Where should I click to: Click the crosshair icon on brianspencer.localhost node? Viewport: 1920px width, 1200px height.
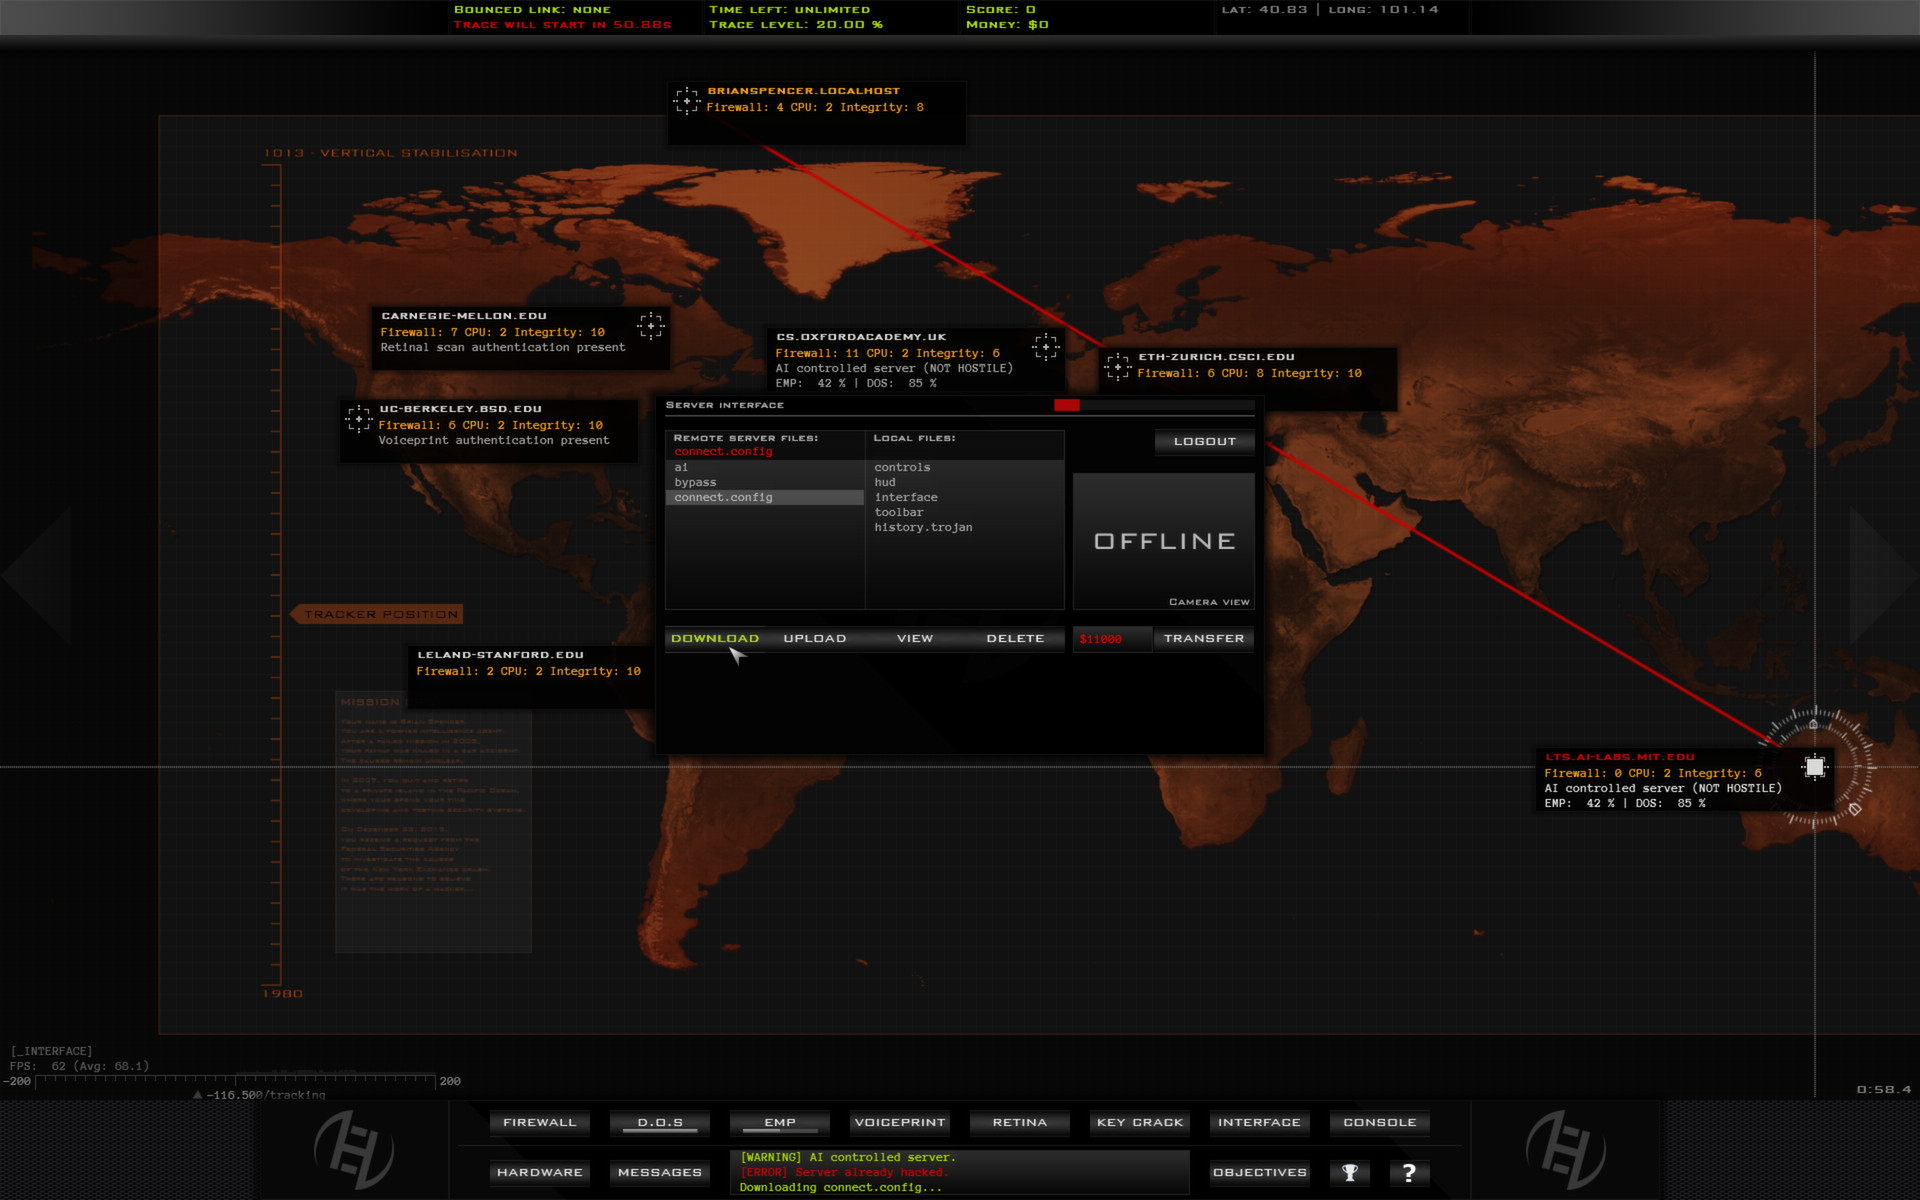click(687, 100)
